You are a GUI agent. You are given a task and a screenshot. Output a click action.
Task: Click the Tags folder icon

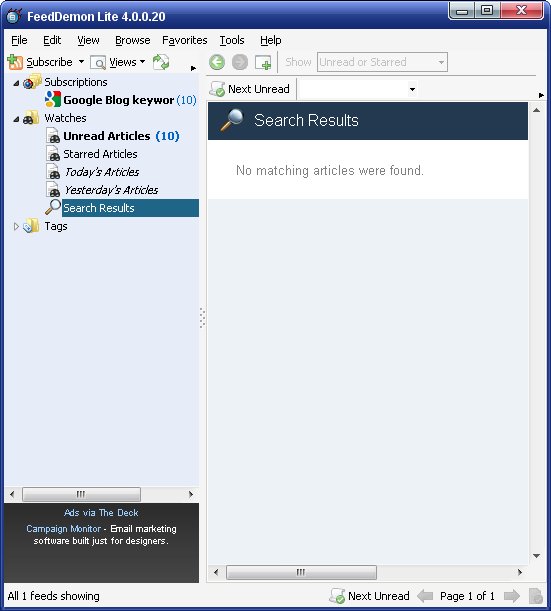[31, 226]
